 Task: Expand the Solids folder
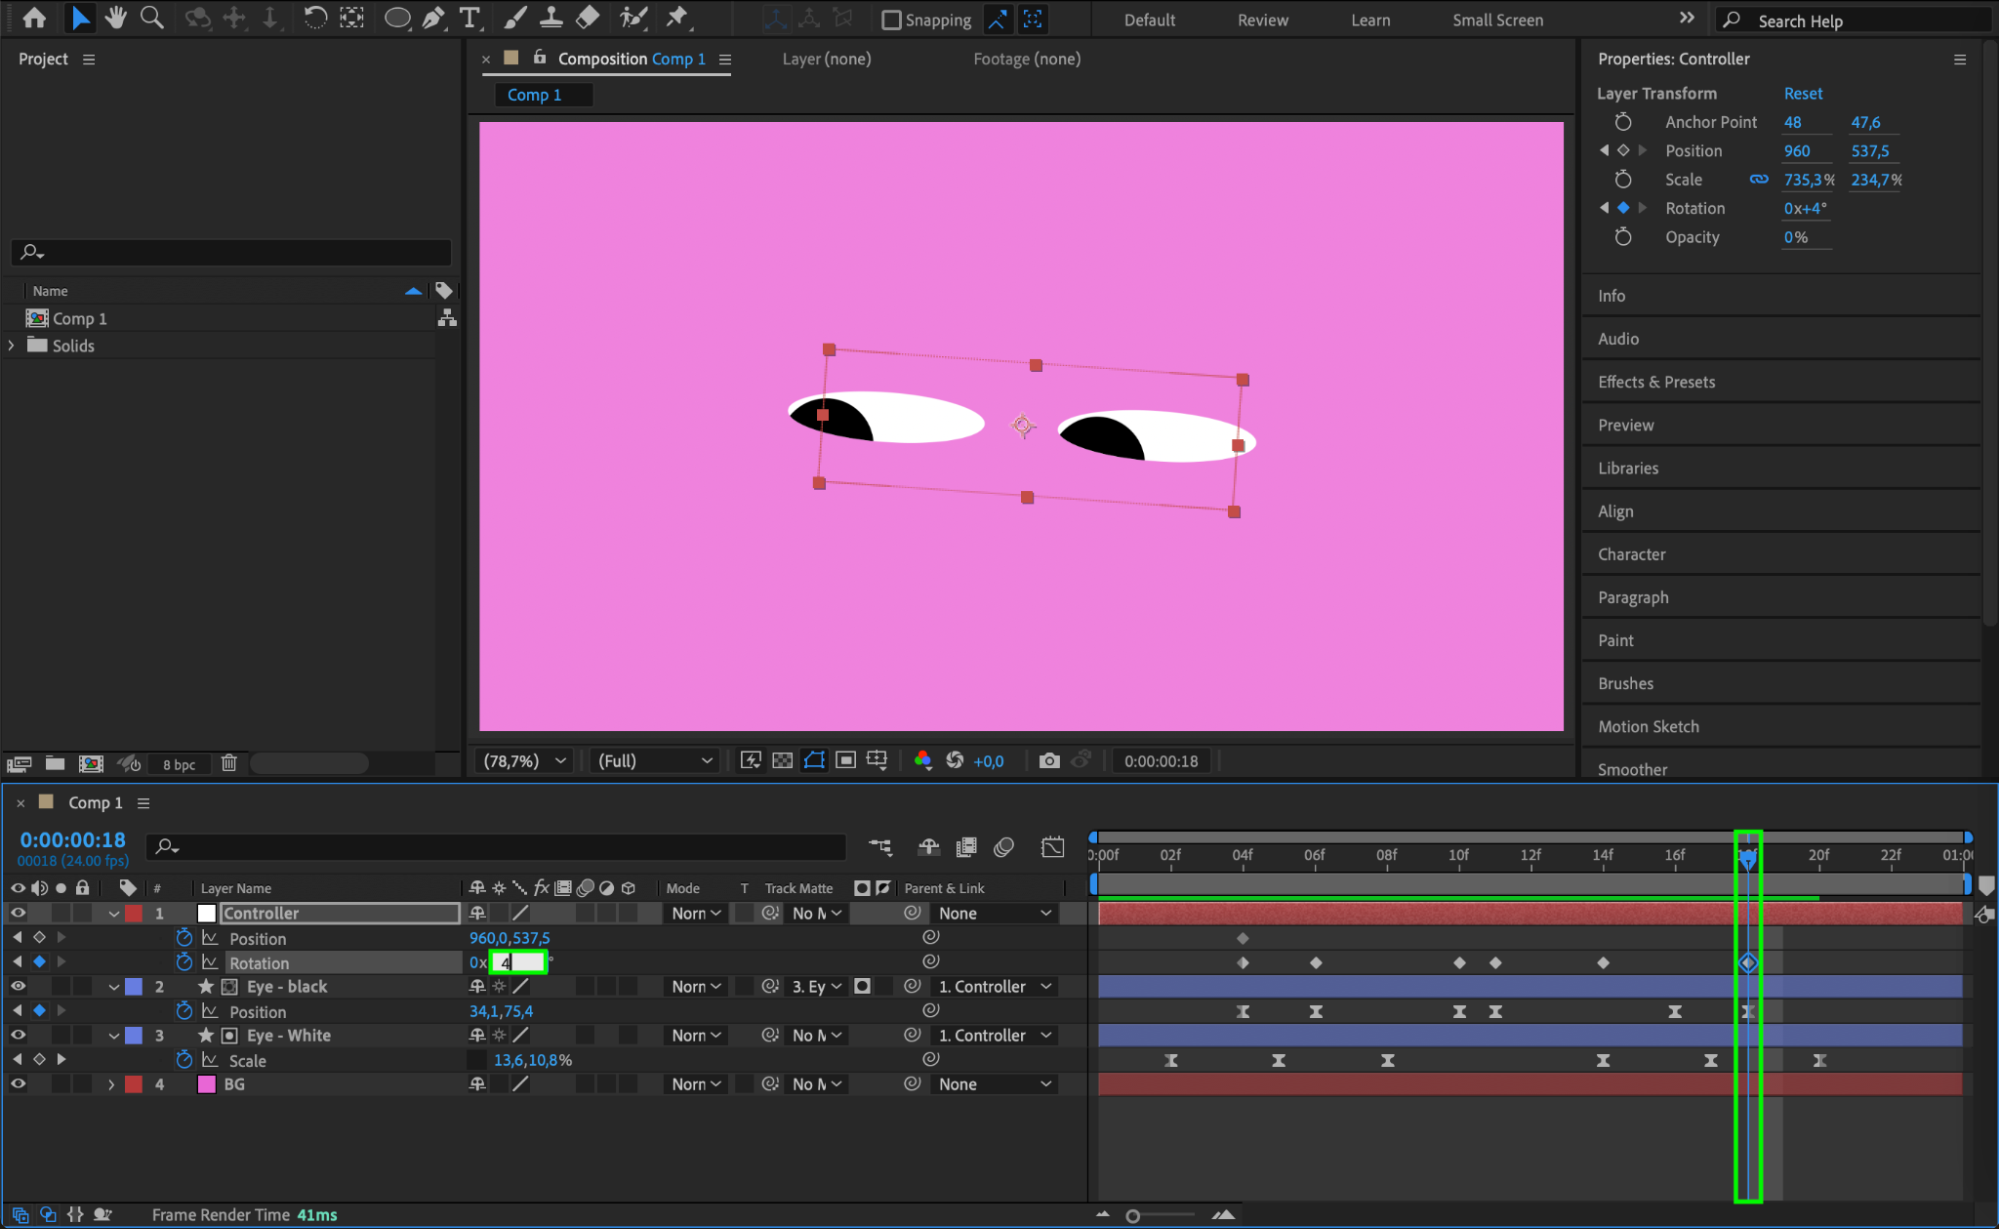[x=12, y=346]
